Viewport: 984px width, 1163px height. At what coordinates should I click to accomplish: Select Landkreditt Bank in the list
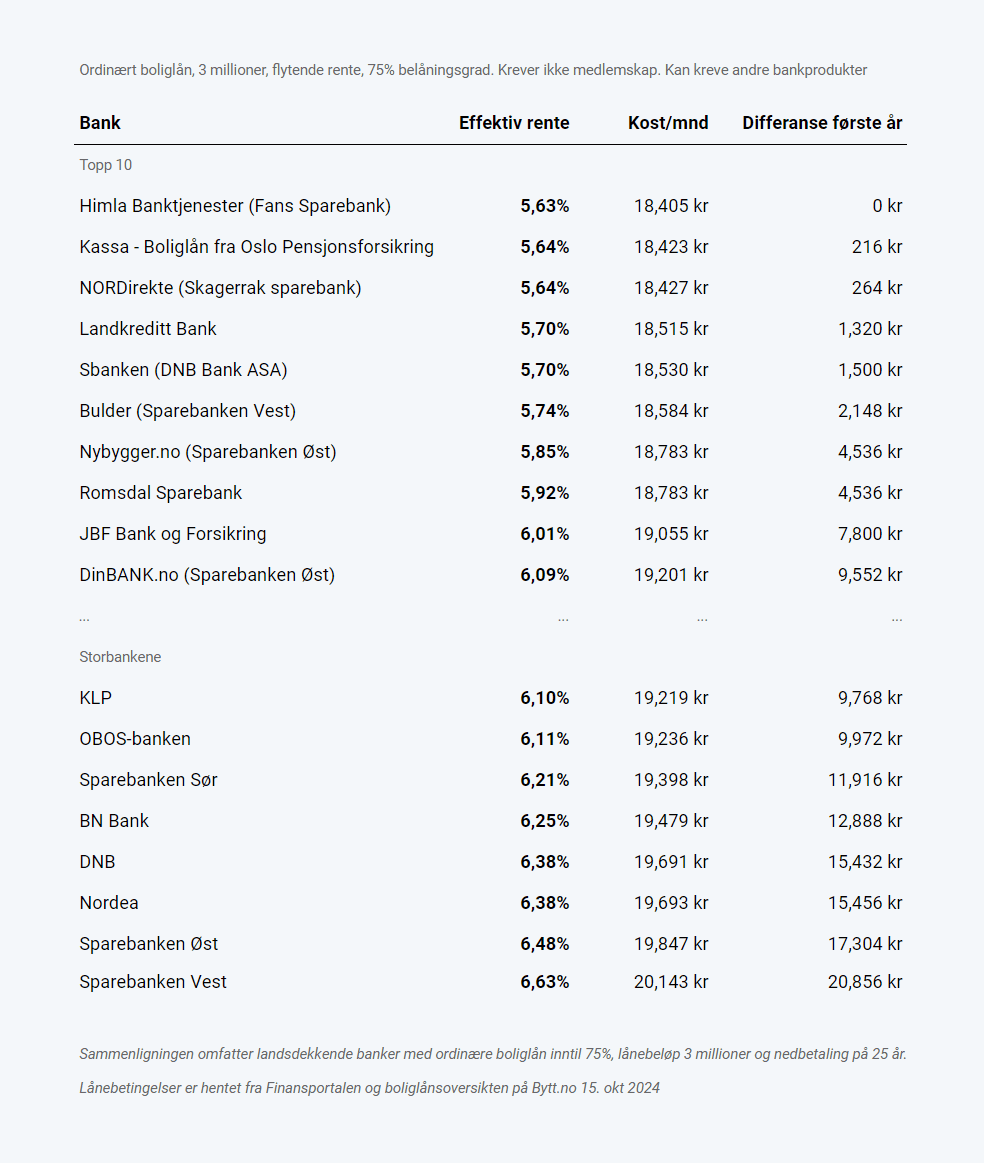pos(148,329)
